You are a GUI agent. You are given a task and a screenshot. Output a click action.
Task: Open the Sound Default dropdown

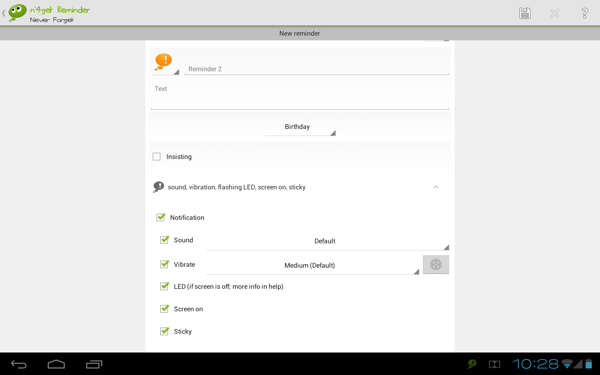(327, 242)
